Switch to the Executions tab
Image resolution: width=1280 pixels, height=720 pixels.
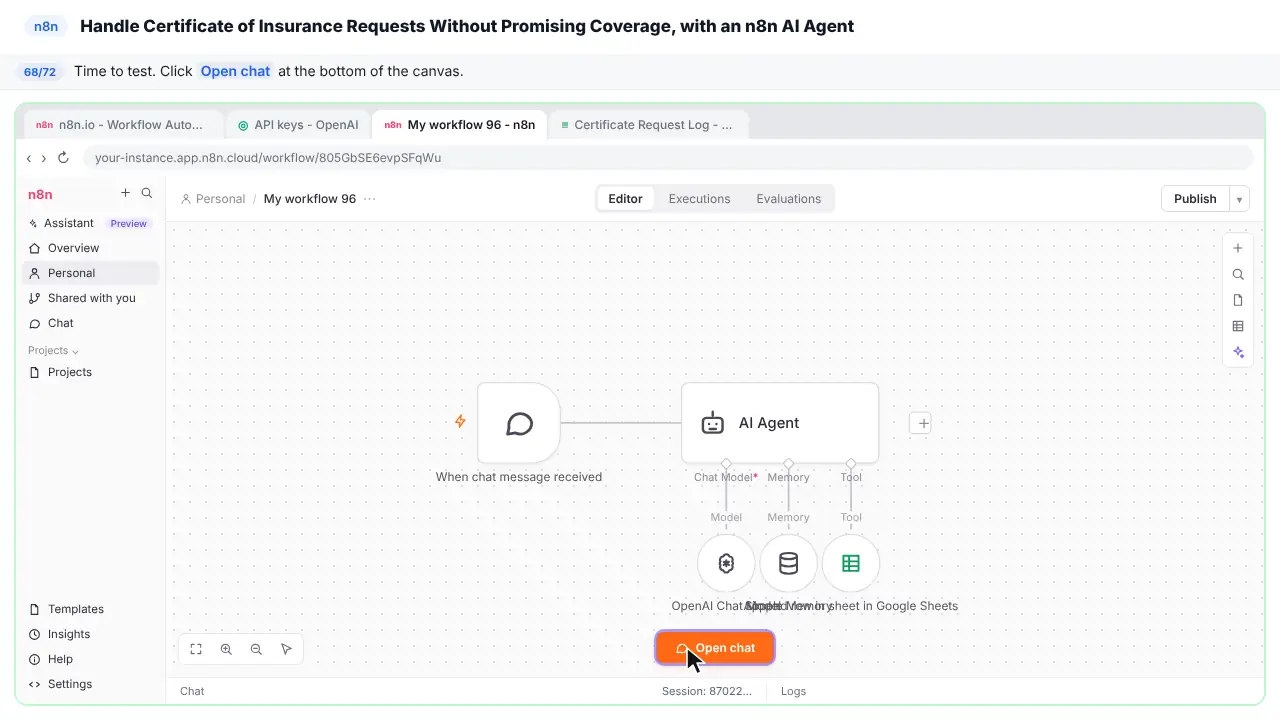(x=699, y=199)
